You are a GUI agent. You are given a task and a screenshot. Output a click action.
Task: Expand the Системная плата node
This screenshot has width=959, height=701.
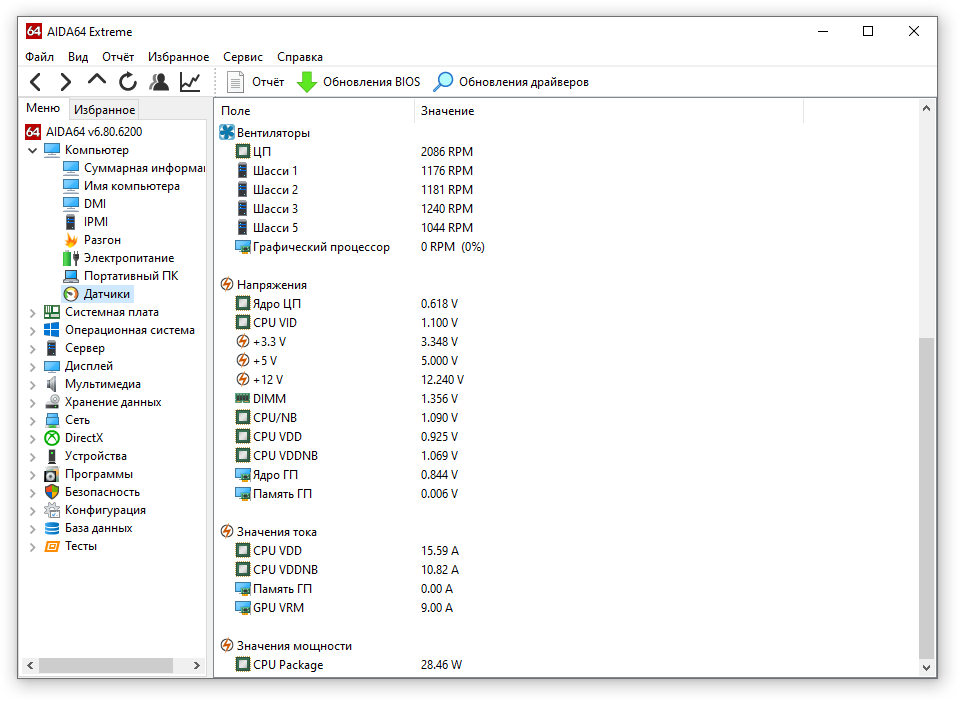tap(32, 313)
